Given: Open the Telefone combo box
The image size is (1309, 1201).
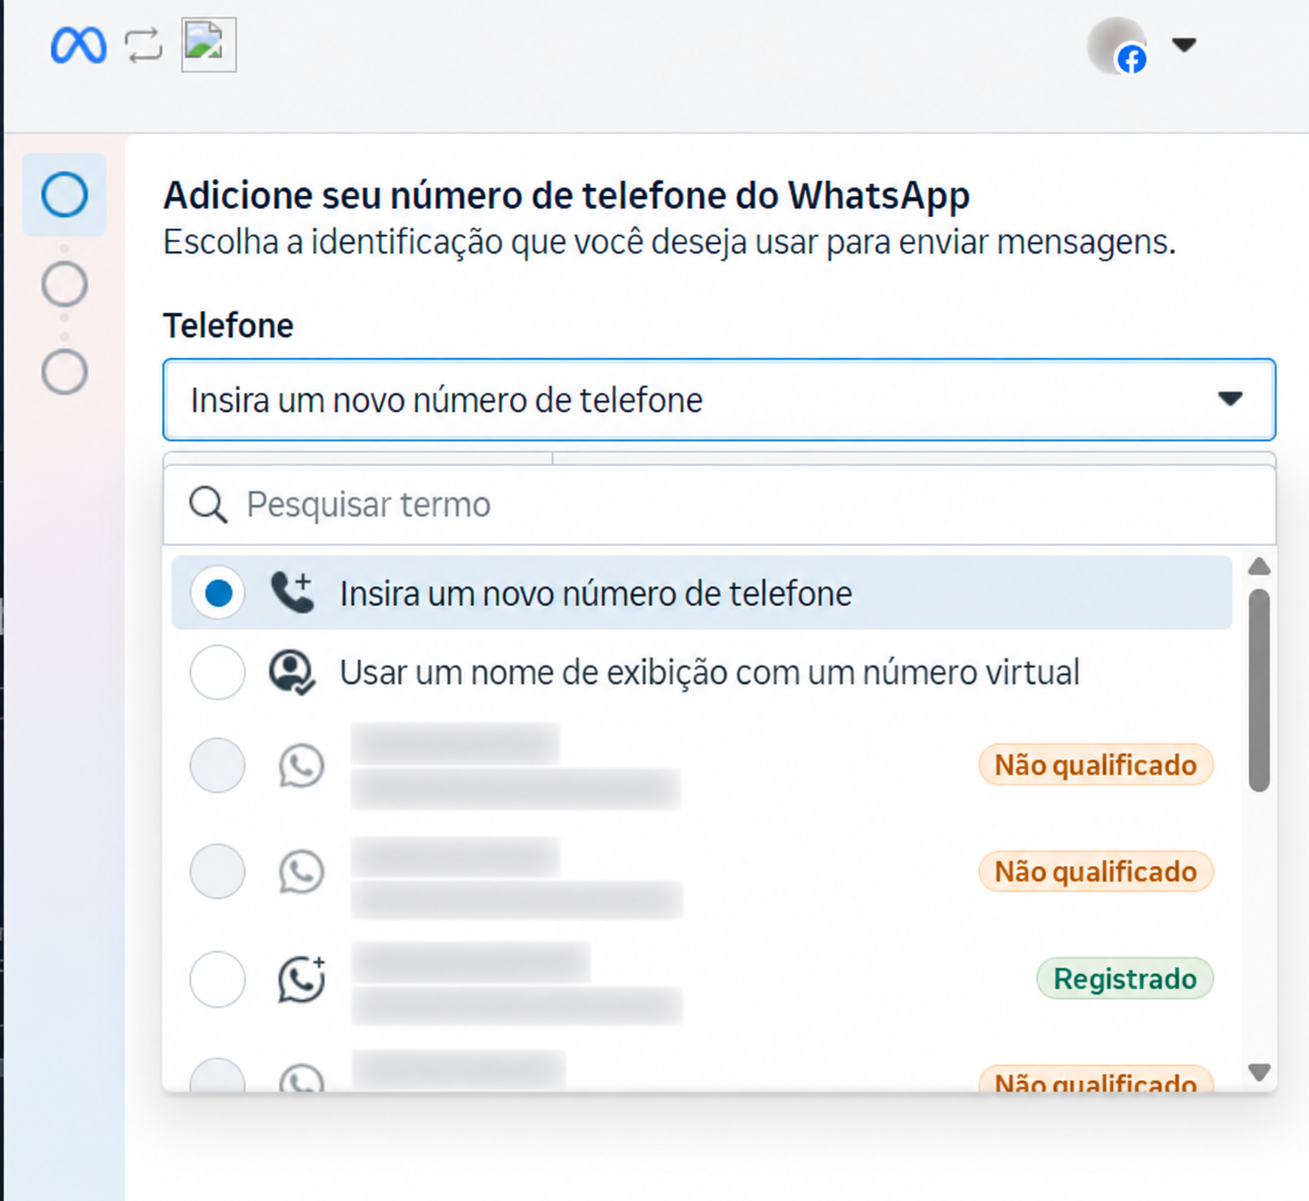Looking at the screenshot, I should [x=719, y=400].
